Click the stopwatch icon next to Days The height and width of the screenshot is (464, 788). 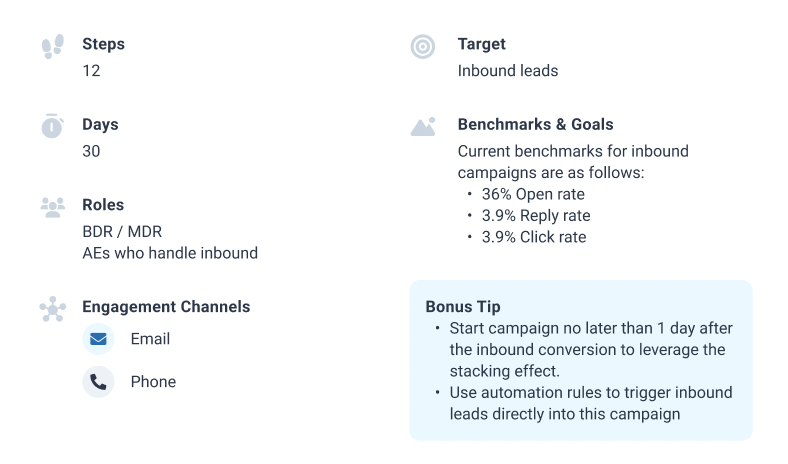coord(52,126)
